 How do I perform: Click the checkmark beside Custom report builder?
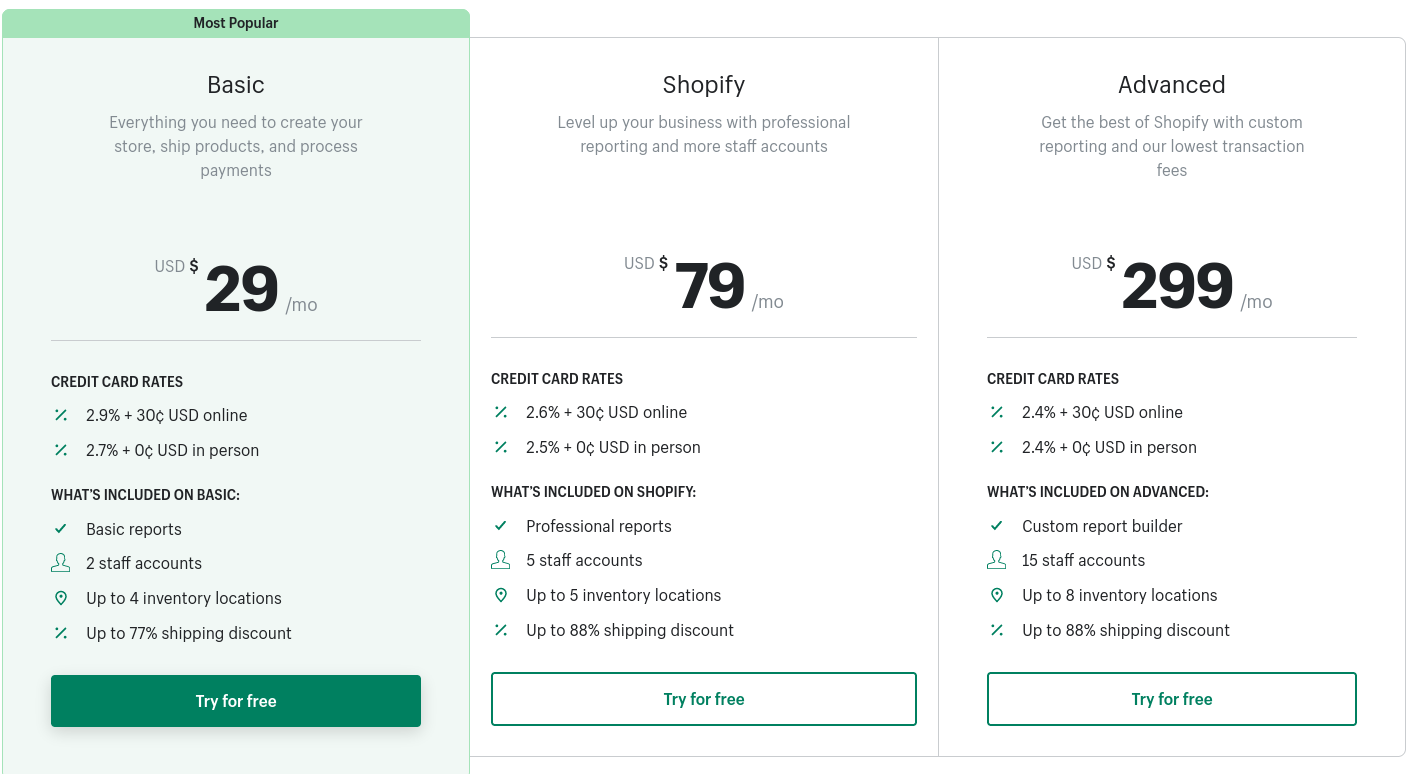pos(997,526)
